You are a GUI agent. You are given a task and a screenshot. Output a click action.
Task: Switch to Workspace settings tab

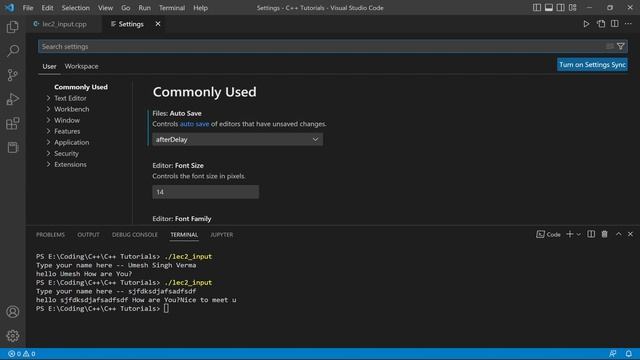tap(81, 66)
